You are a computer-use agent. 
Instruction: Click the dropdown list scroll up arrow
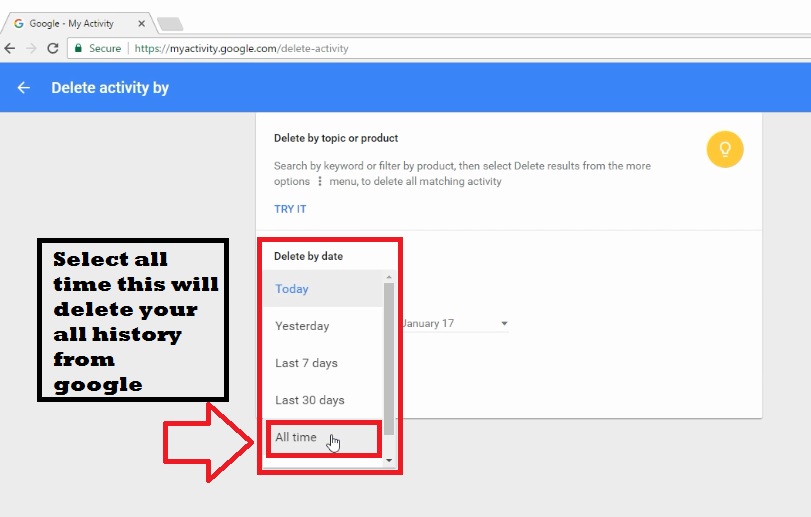(x=389, y=278)
